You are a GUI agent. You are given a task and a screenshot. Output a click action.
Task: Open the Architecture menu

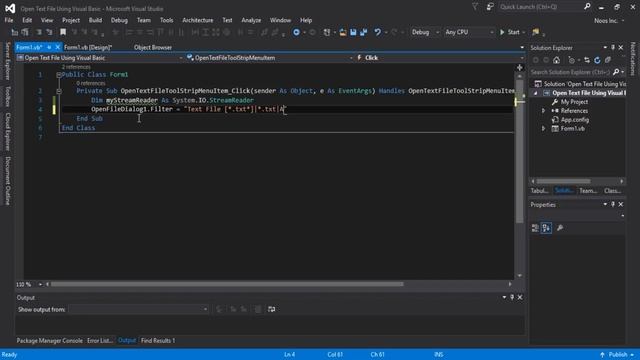point(198,20)
